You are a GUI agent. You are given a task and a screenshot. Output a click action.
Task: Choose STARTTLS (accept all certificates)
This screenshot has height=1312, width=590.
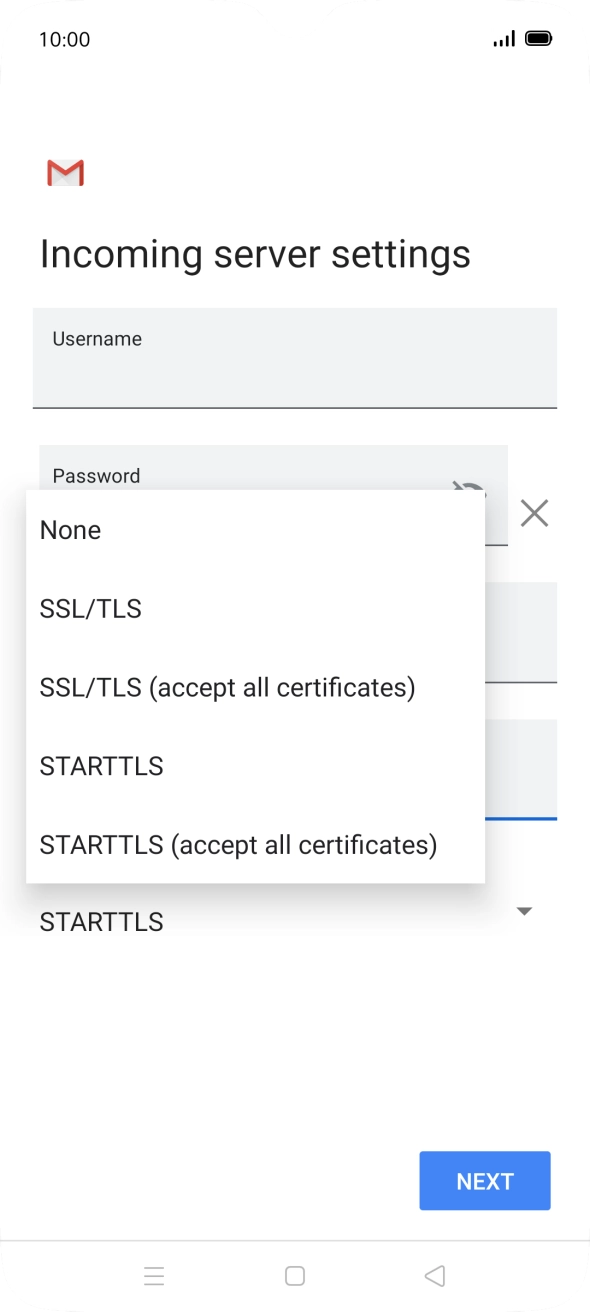click(x=256, y=845)
